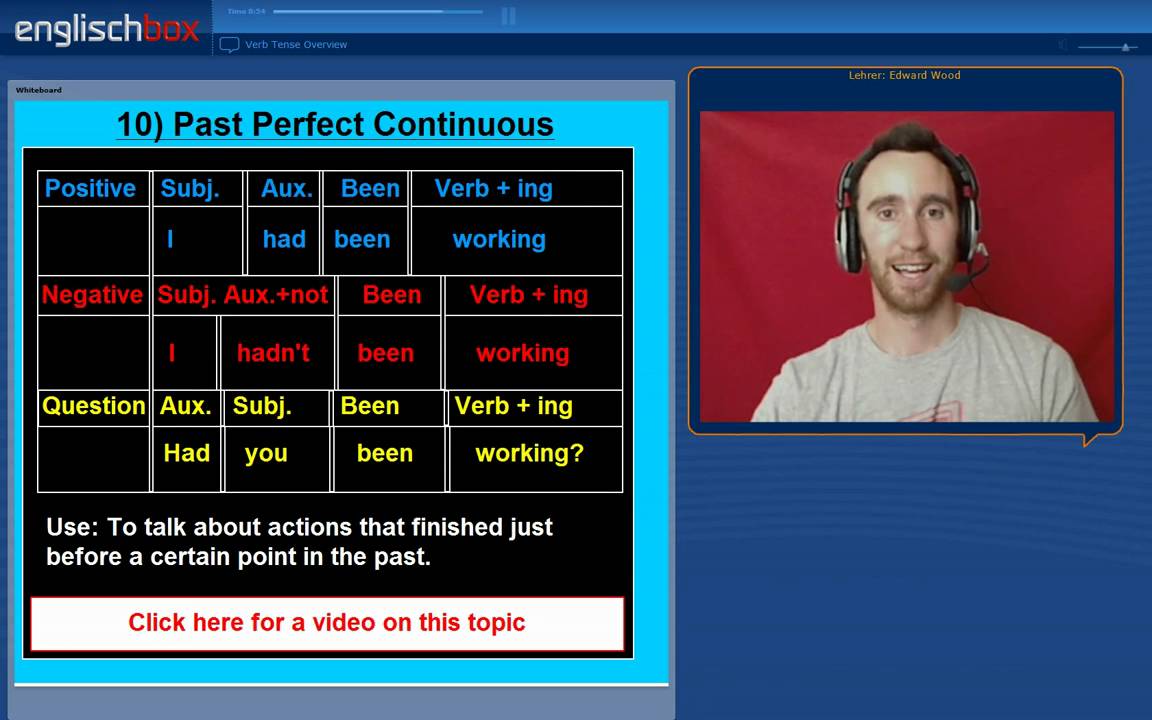The height and width of the screenshot is (720, 1152).
Task: Click the speech bubble lesson icon
Action: tap(229, 45)
